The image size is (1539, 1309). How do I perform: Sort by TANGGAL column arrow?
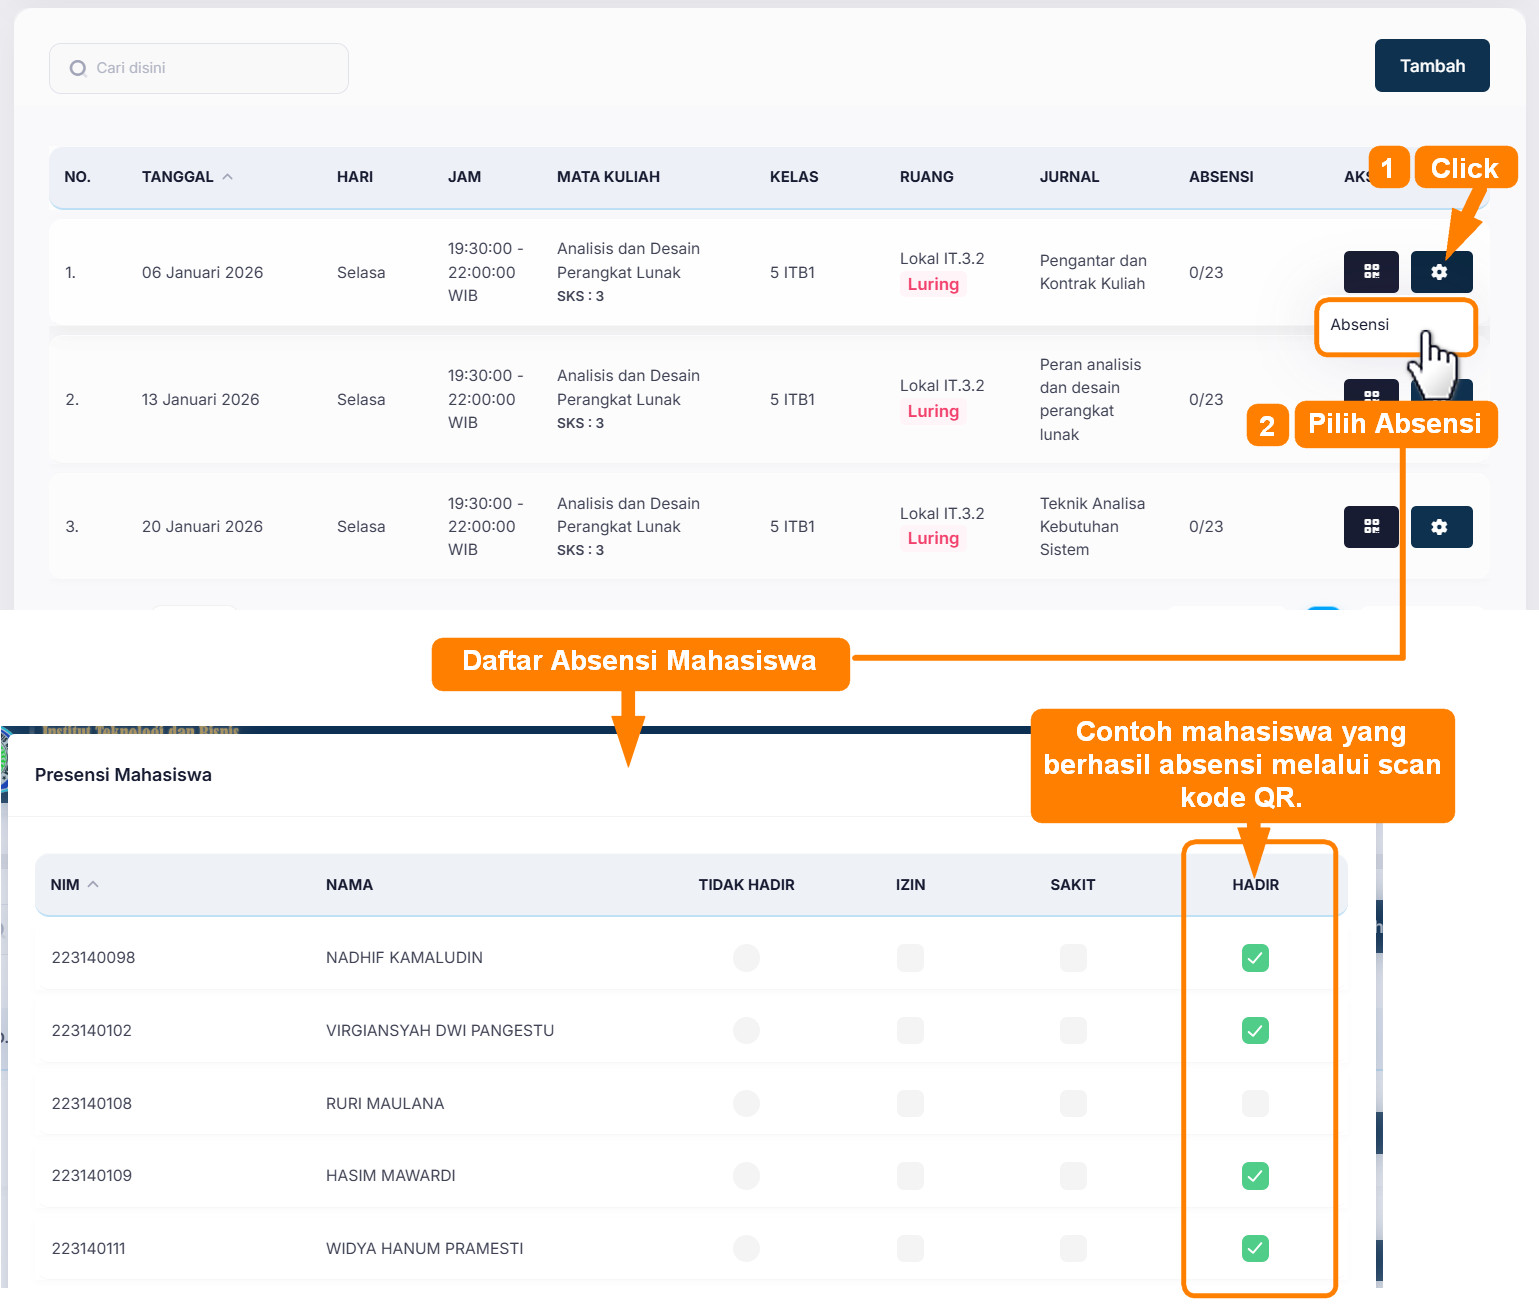[228, 177]
